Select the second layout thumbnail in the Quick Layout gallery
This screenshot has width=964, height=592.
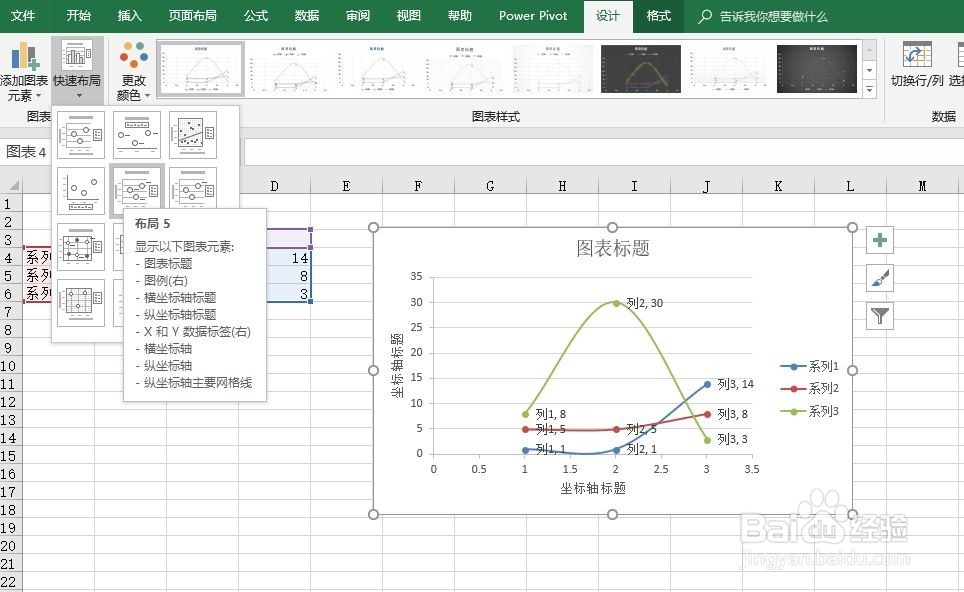137,135
